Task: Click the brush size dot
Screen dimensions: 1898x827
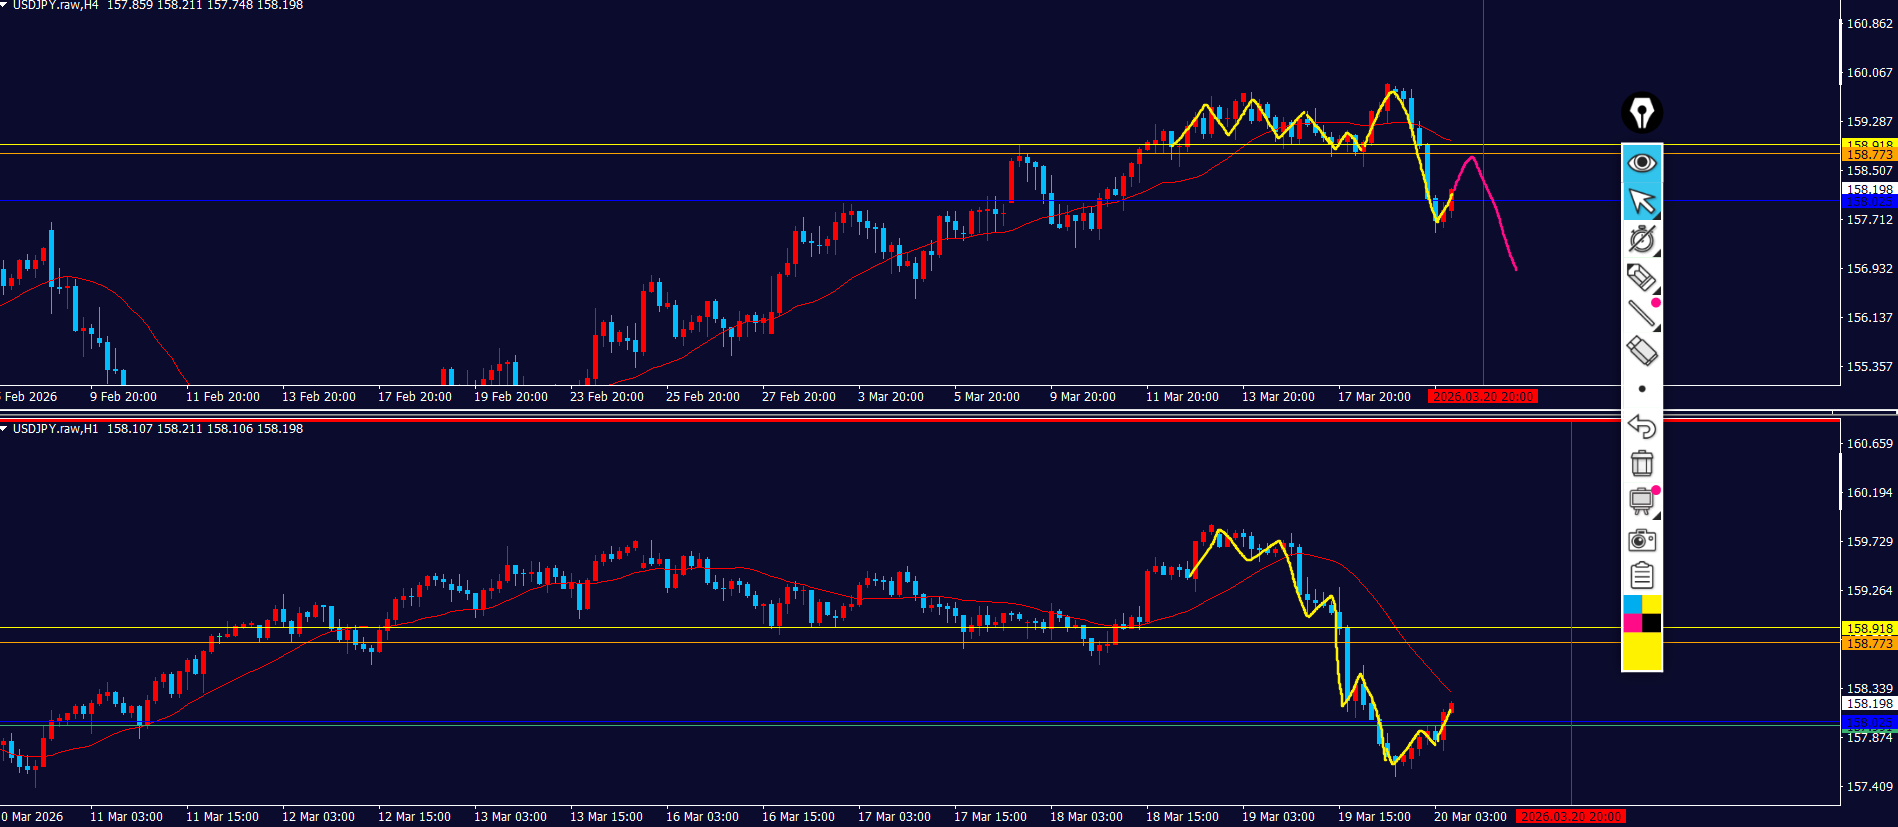Action: (x=1641, y=389)
